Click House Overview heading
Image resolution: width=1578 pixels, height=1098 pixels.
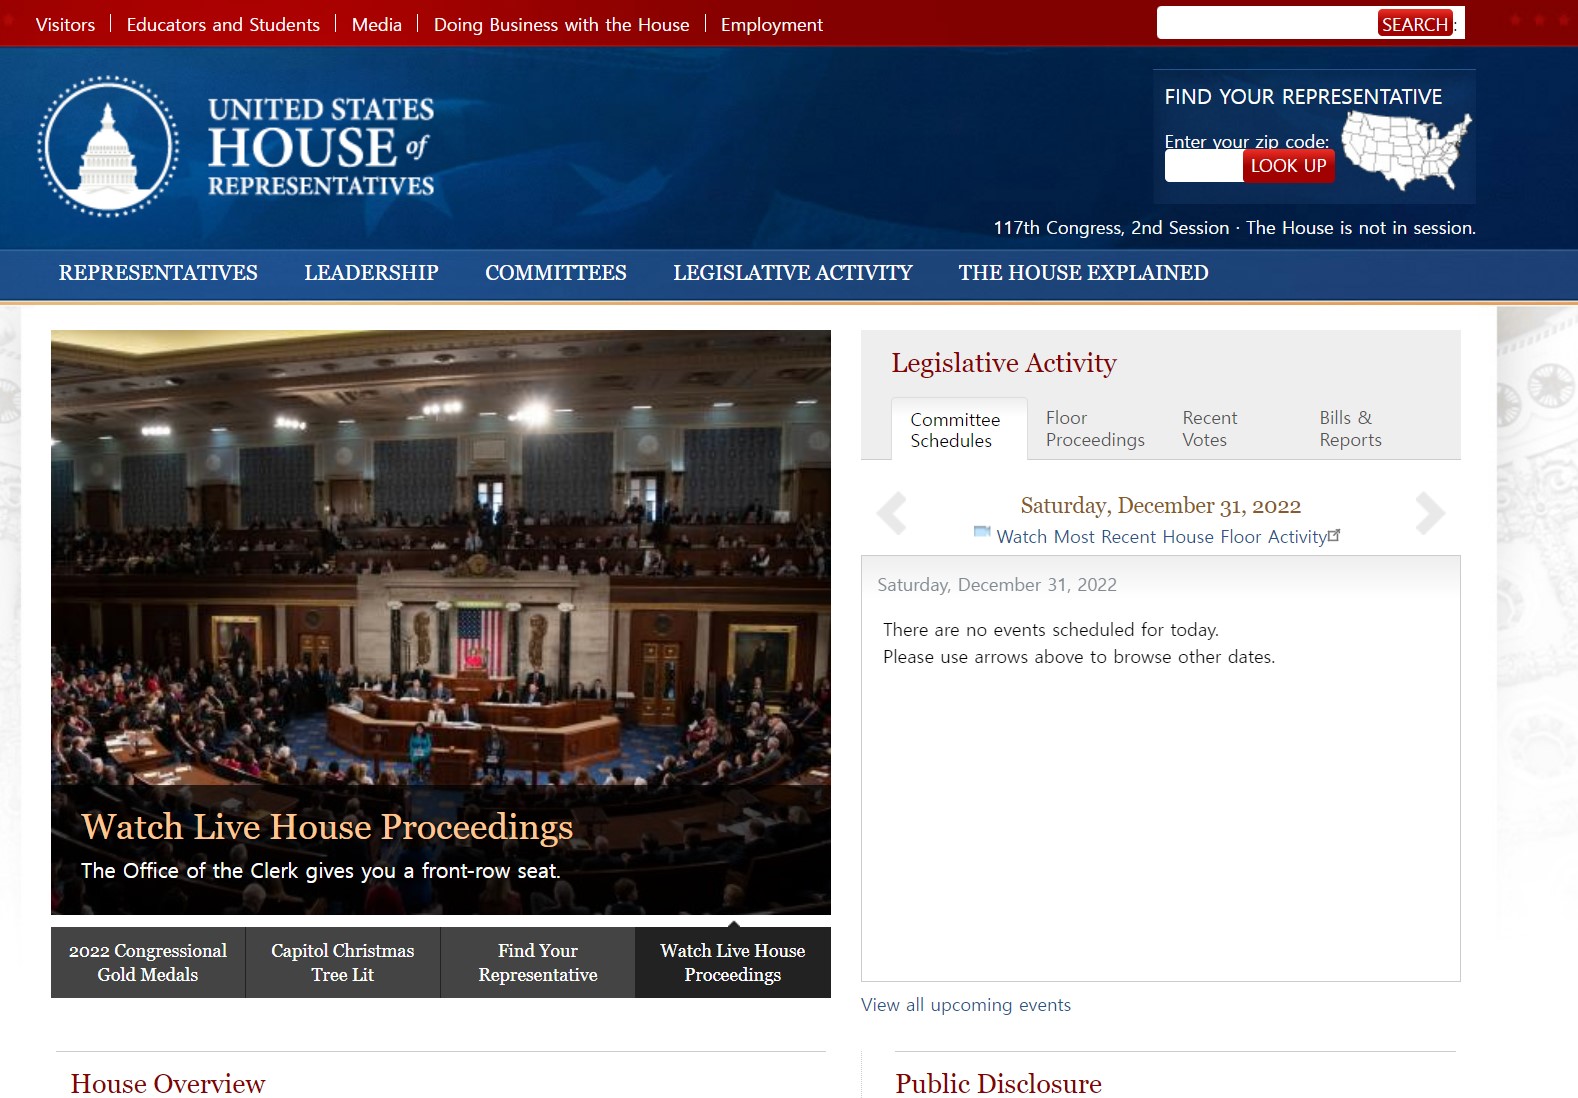tap(168, 1084)
